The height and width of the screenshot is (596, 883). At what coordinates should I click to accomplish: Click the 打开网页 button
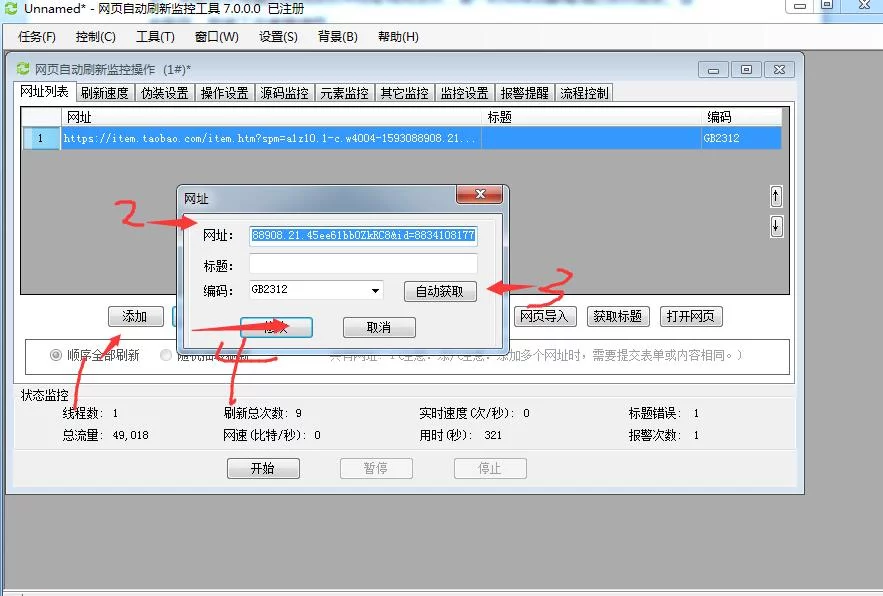690,317
